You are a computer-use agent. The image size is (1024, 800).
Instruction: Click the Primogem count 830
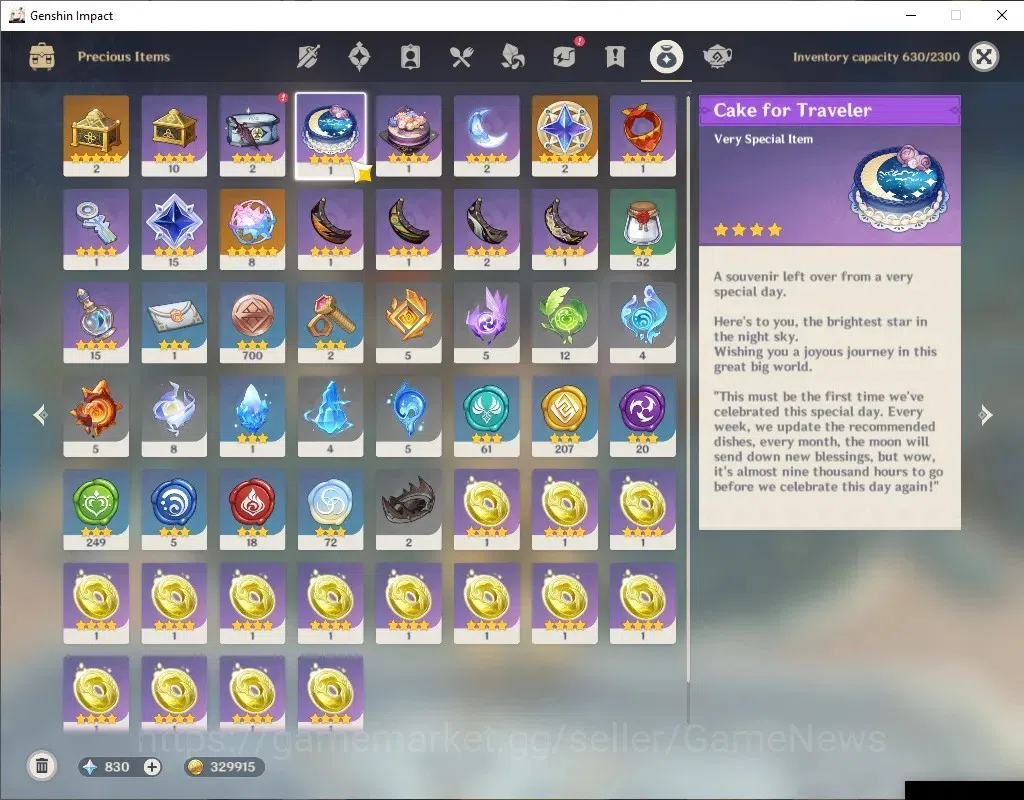[117, 767]
